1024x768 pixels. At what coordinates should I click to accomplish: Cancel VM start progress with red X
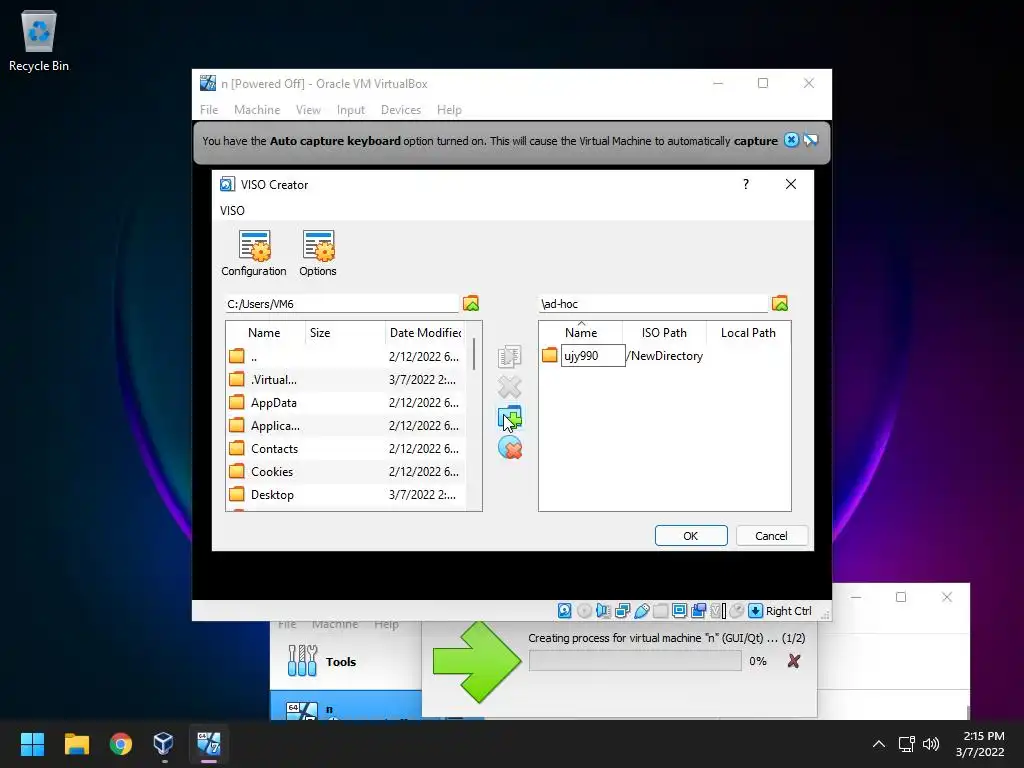pos(793,661)
